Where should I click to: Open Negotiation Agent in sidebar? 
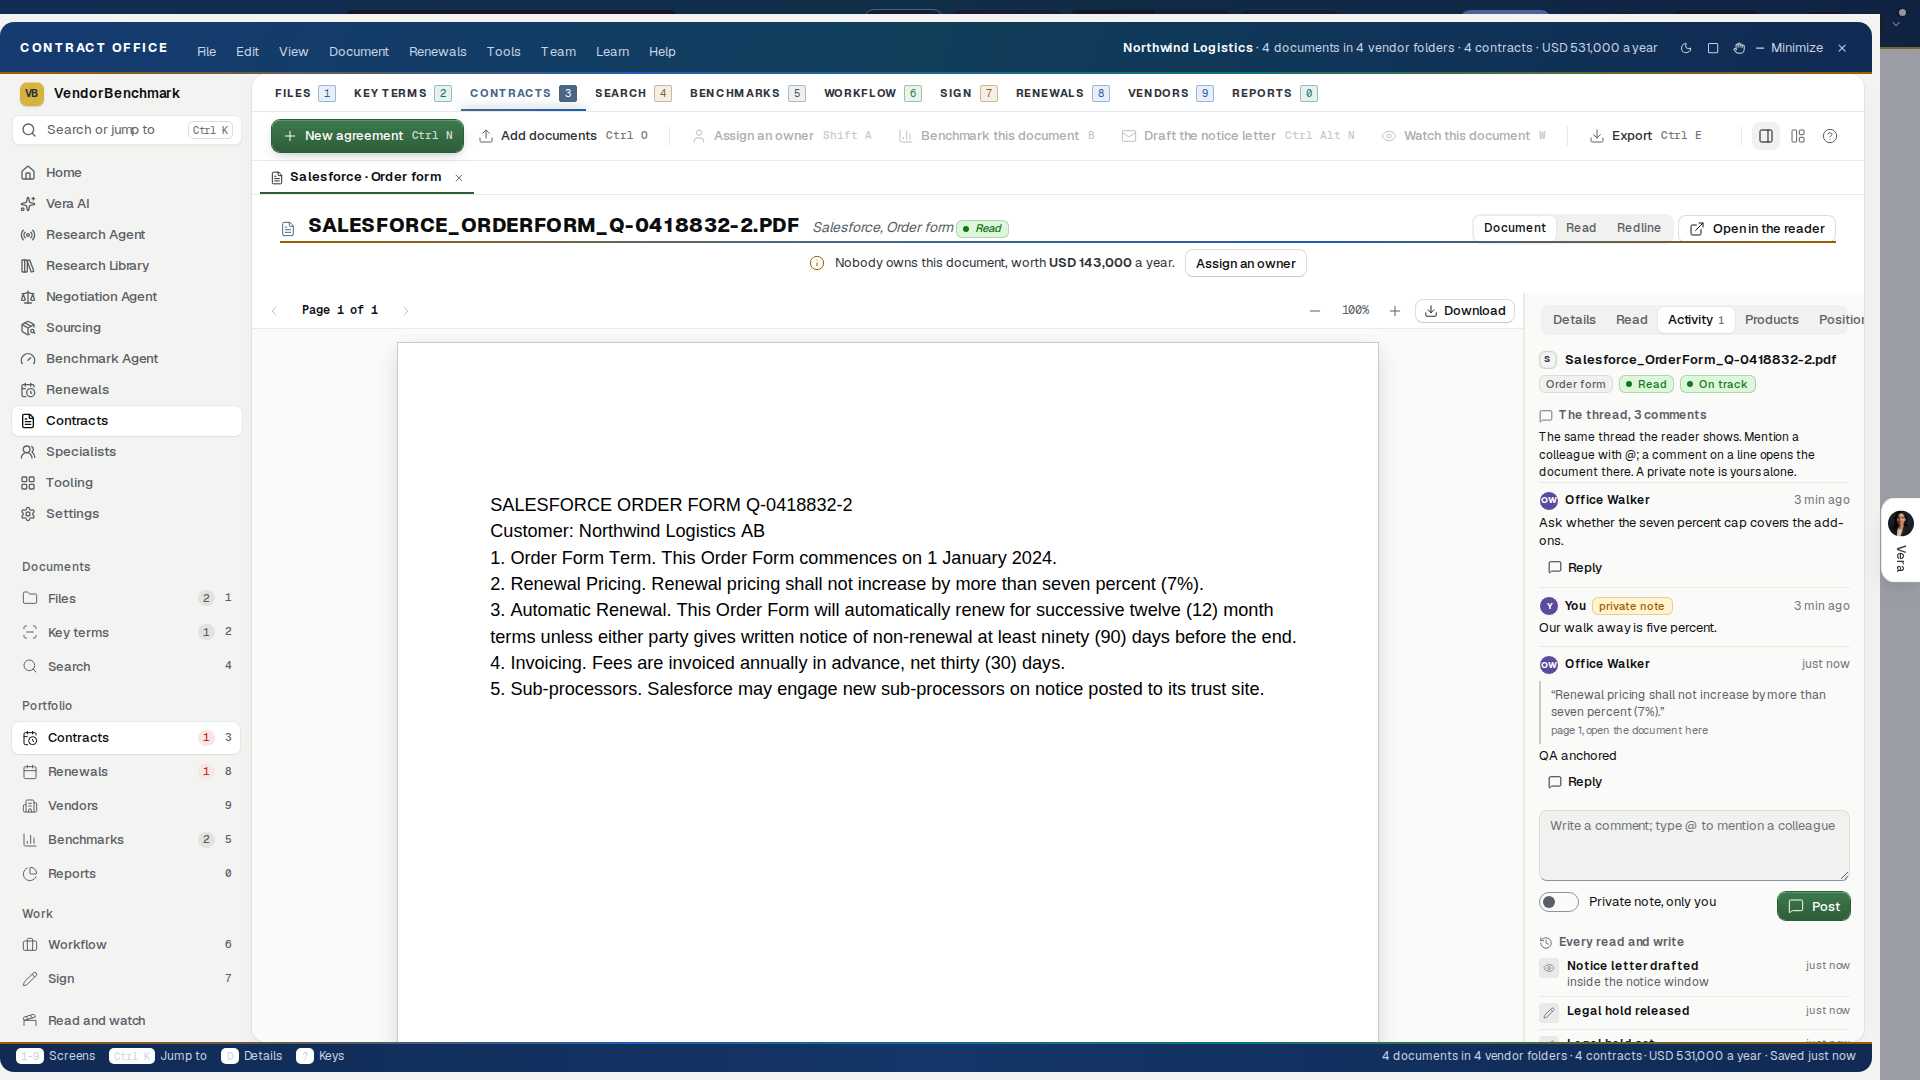pos(126,297)
